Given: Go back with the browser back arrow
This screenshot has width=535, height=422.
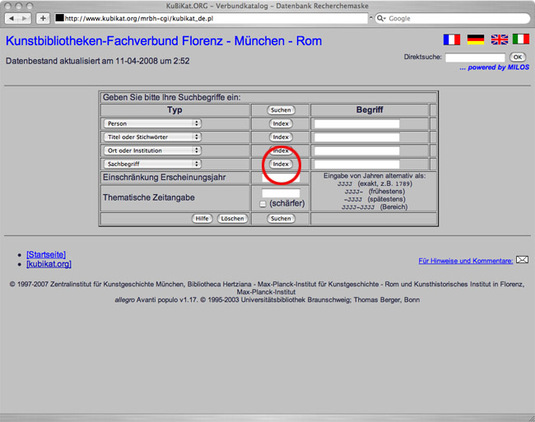Looking at the screenshot, I should coord(11,18).
